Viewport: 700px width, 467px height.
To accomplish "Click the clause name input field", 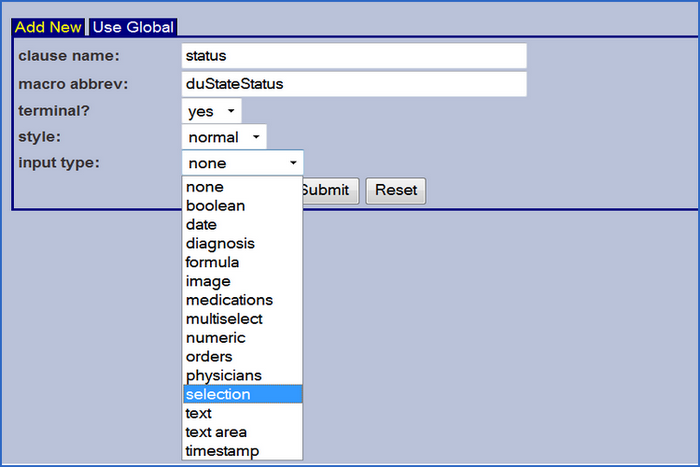I will pos(354,56).
